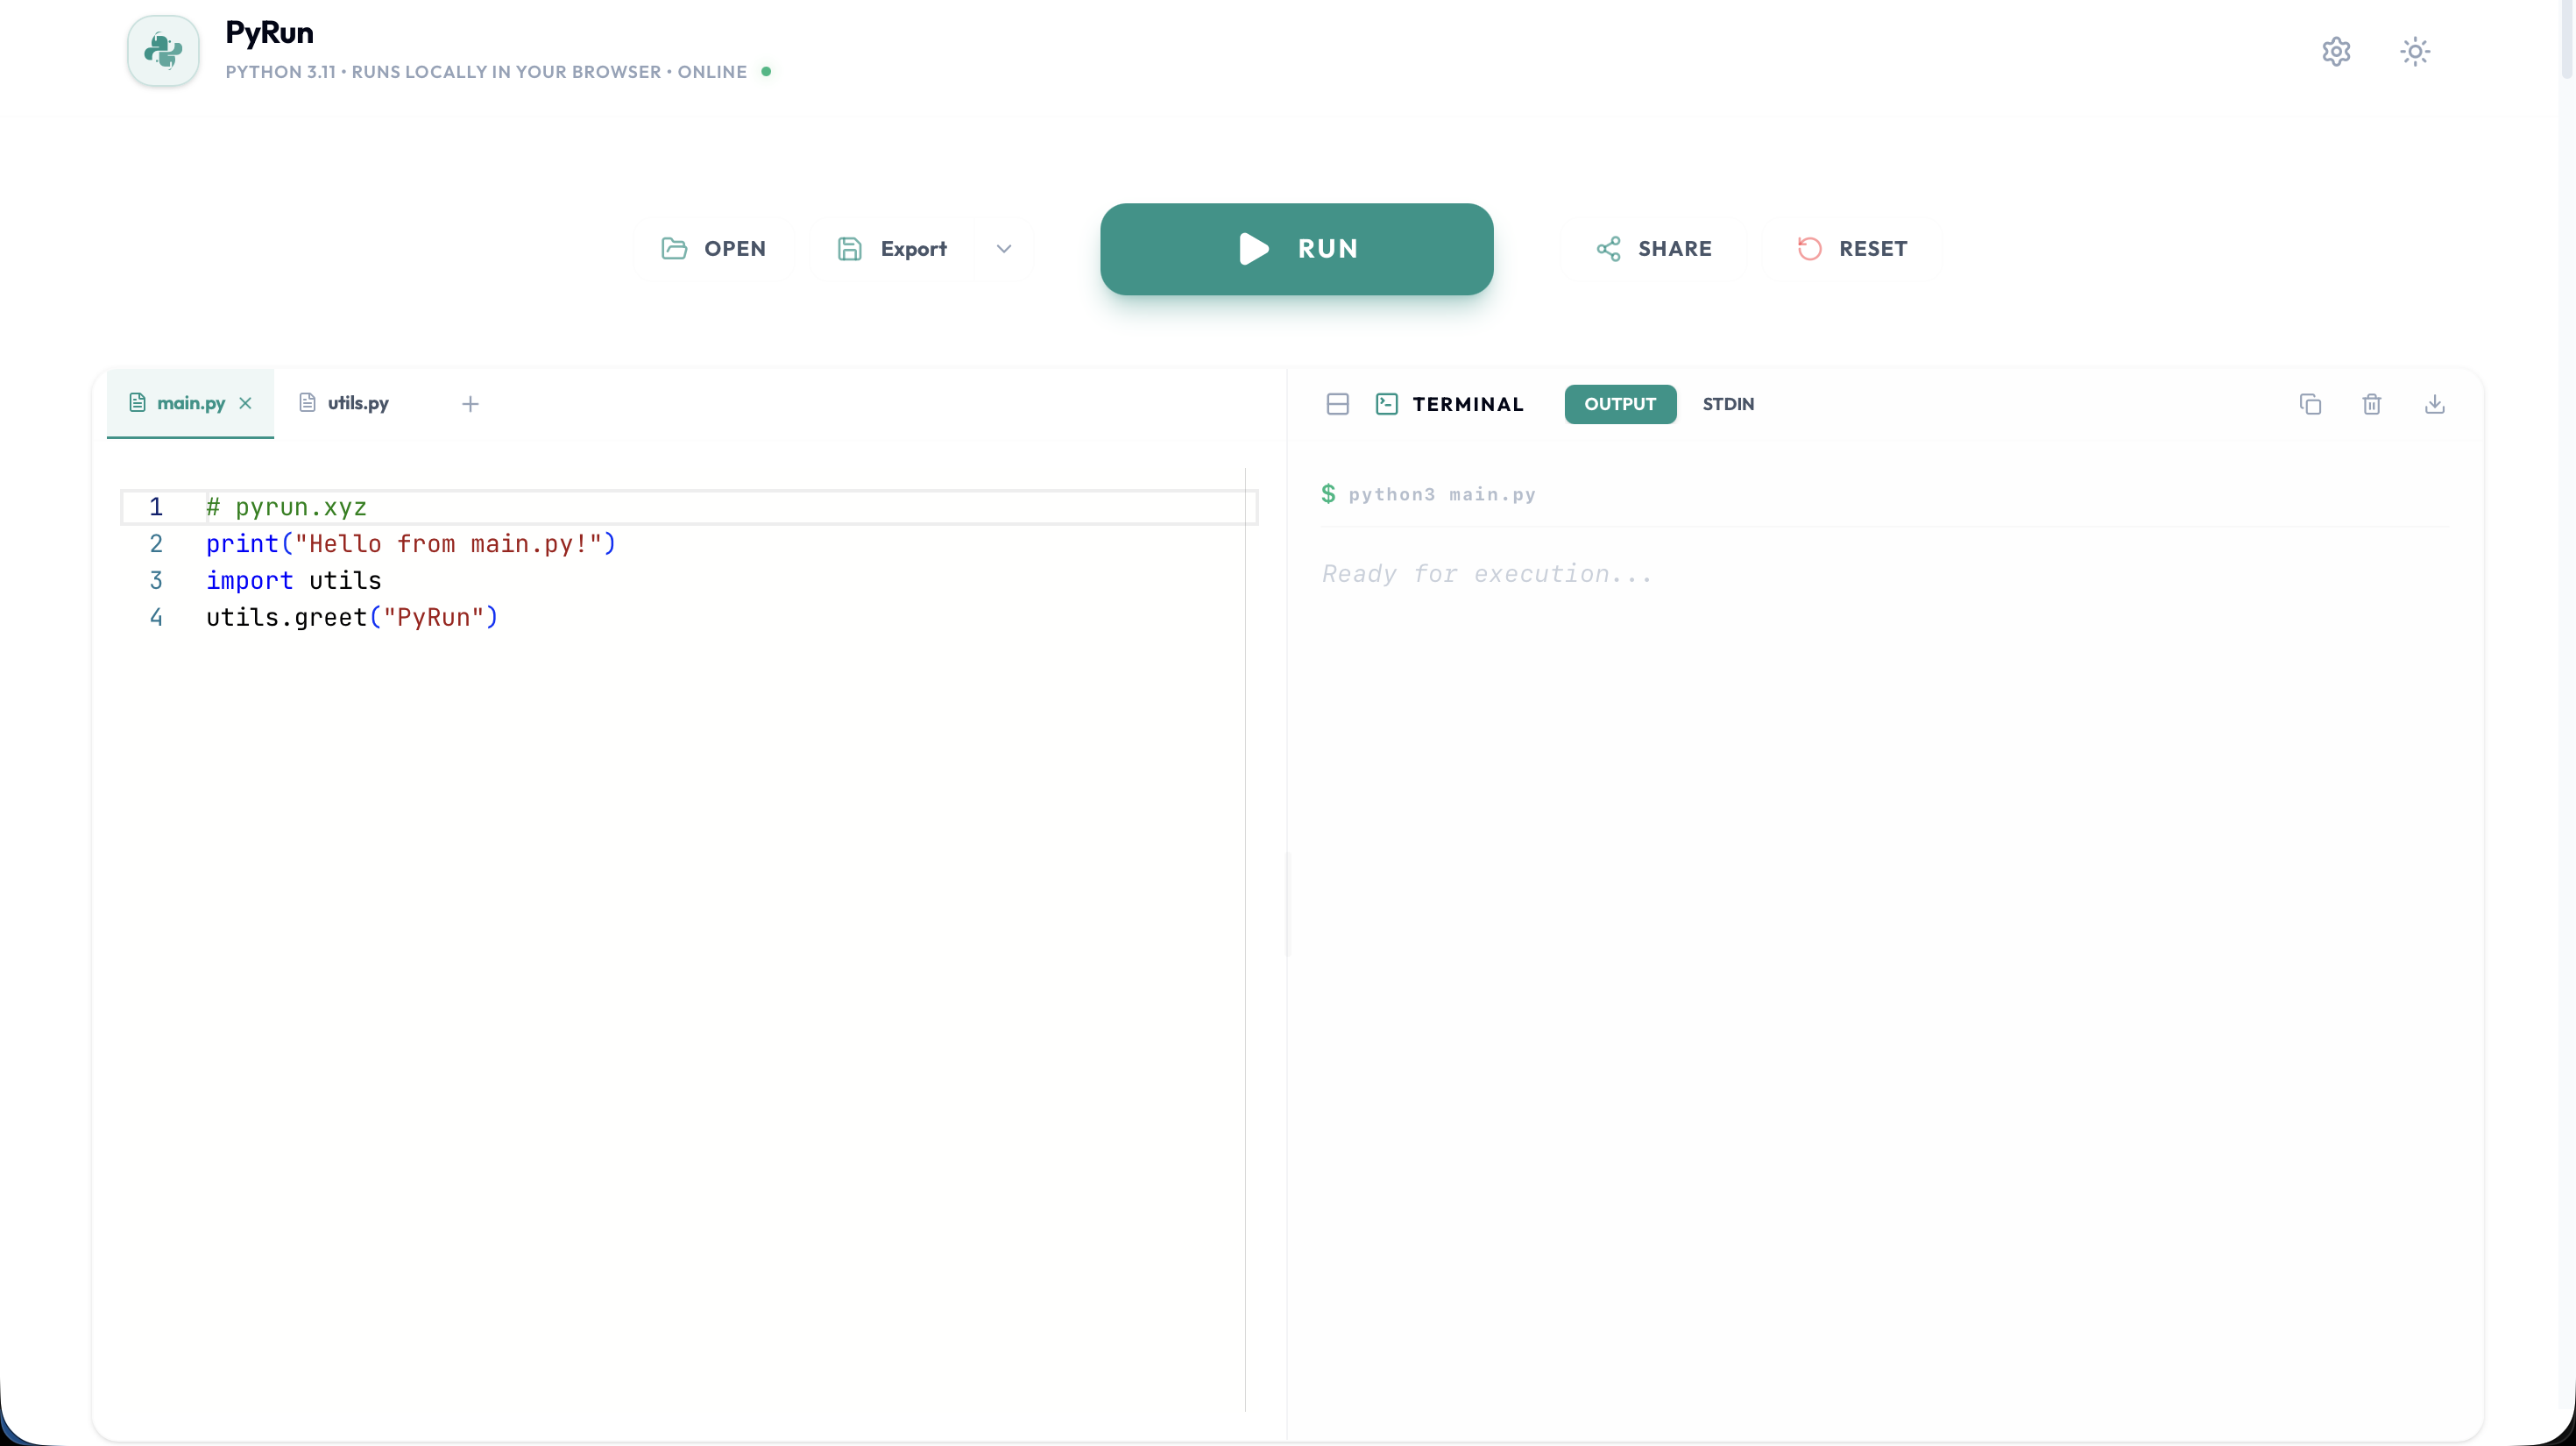
Task: Copy the terminal output
Action: [x=2310, y=404]
